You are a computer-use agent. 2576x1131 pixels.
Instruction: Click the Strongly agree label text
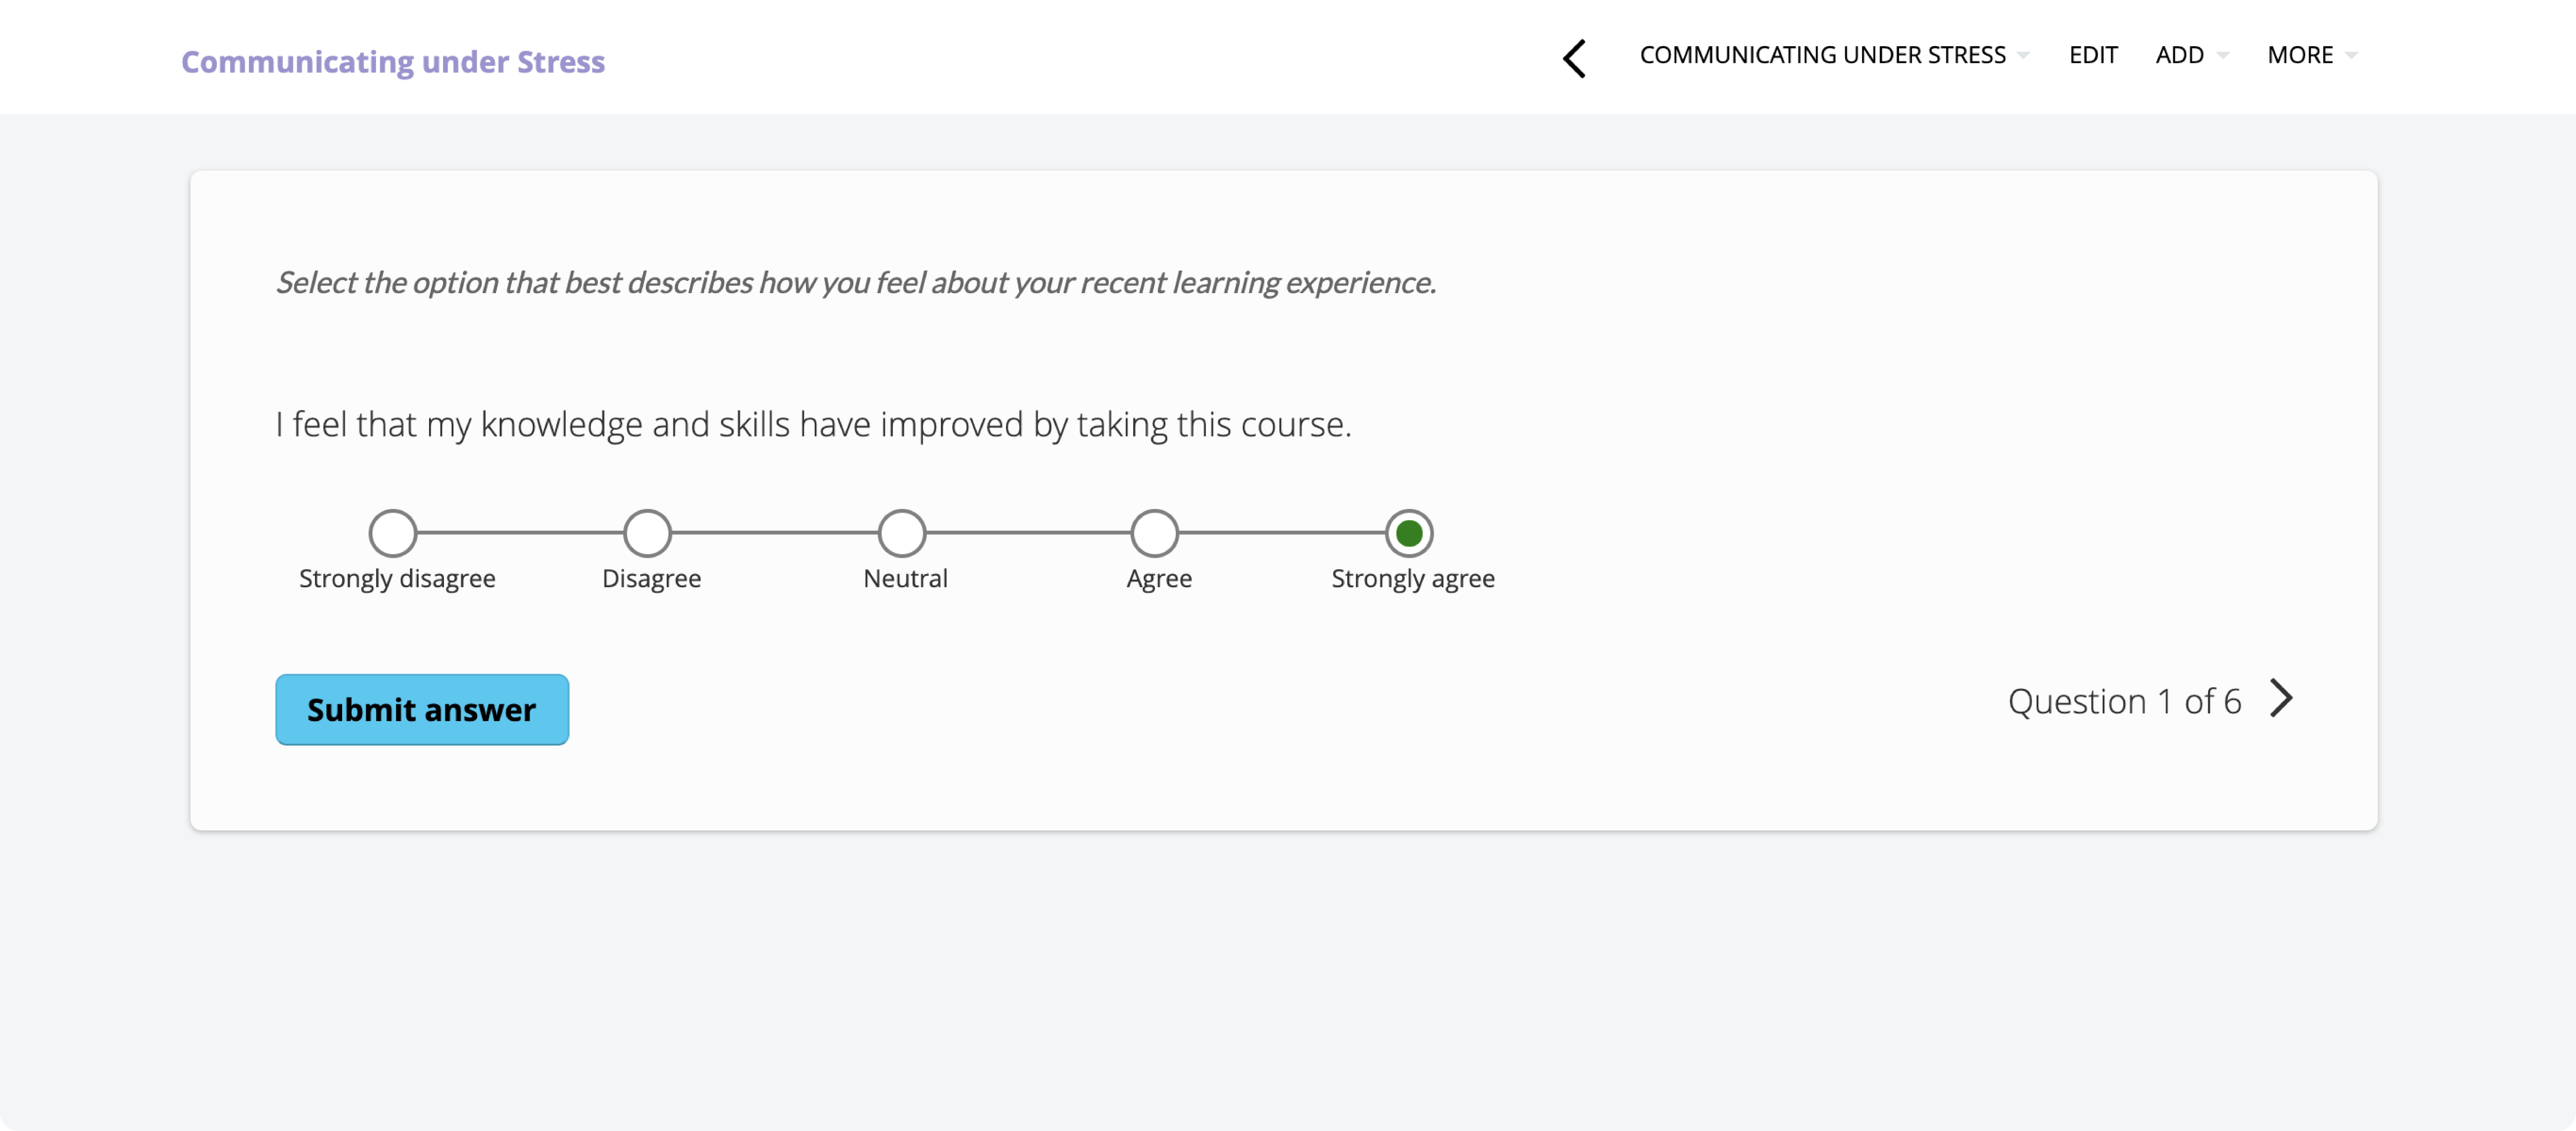[x=1413, y=578]
